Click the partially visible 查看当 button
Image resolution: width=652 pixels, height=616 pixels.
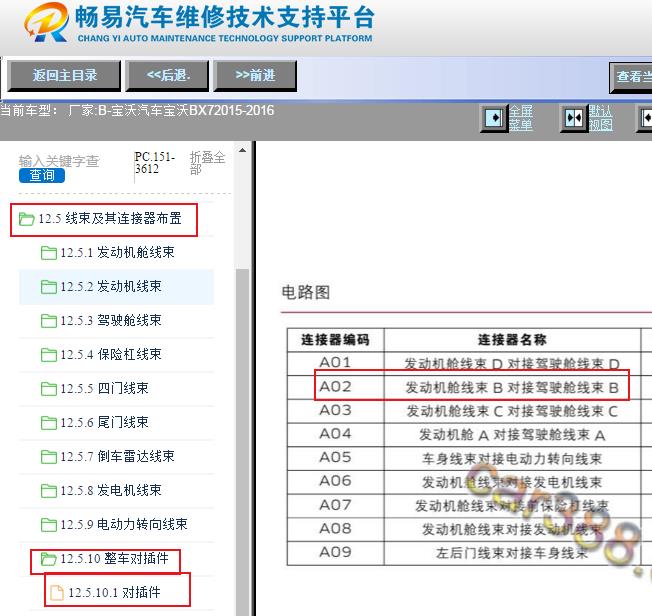click(x=631, y=77)
